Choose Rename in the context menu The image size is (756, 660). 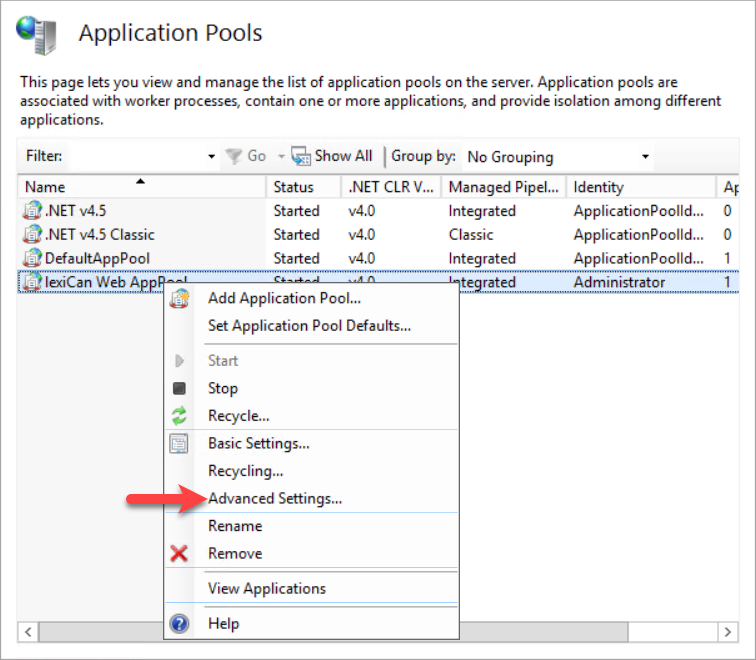click(235, 526)
